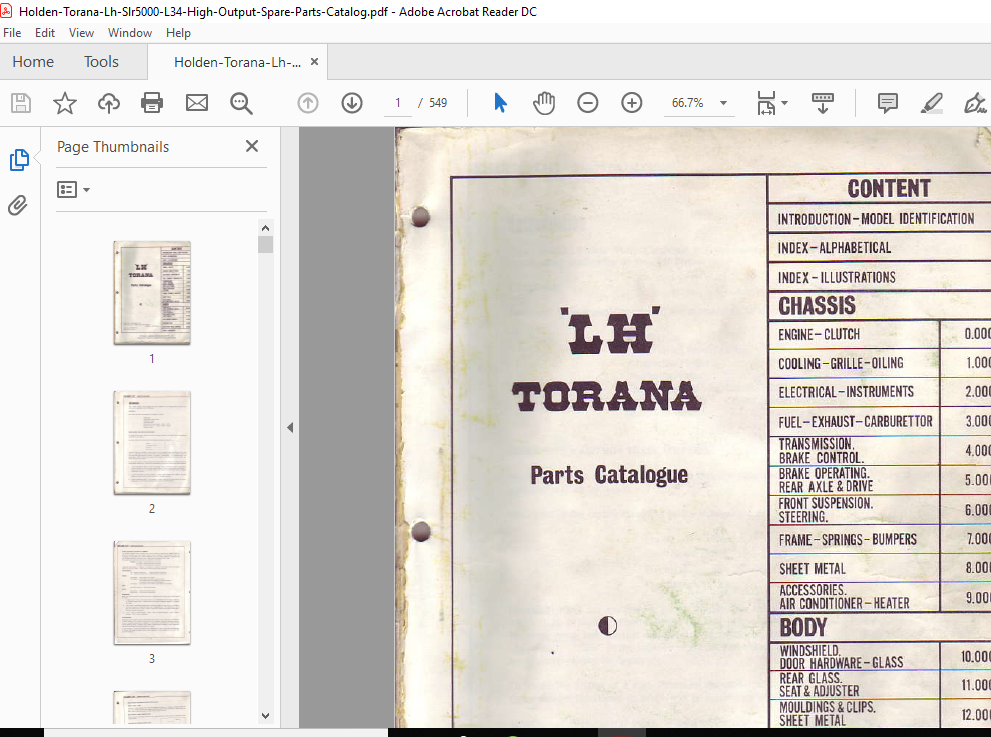
Task: Click 'ELECTRICAL–INSTRUMENTS' row in contents table
Action: 879,393
